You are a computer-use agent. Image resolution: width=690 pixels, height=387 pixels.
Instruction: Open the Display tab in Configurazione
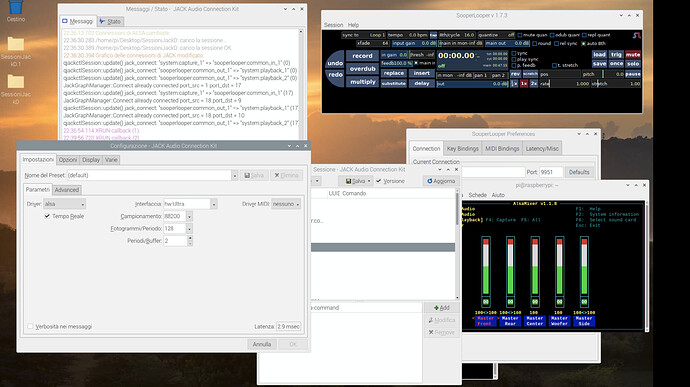pos(91,160)
